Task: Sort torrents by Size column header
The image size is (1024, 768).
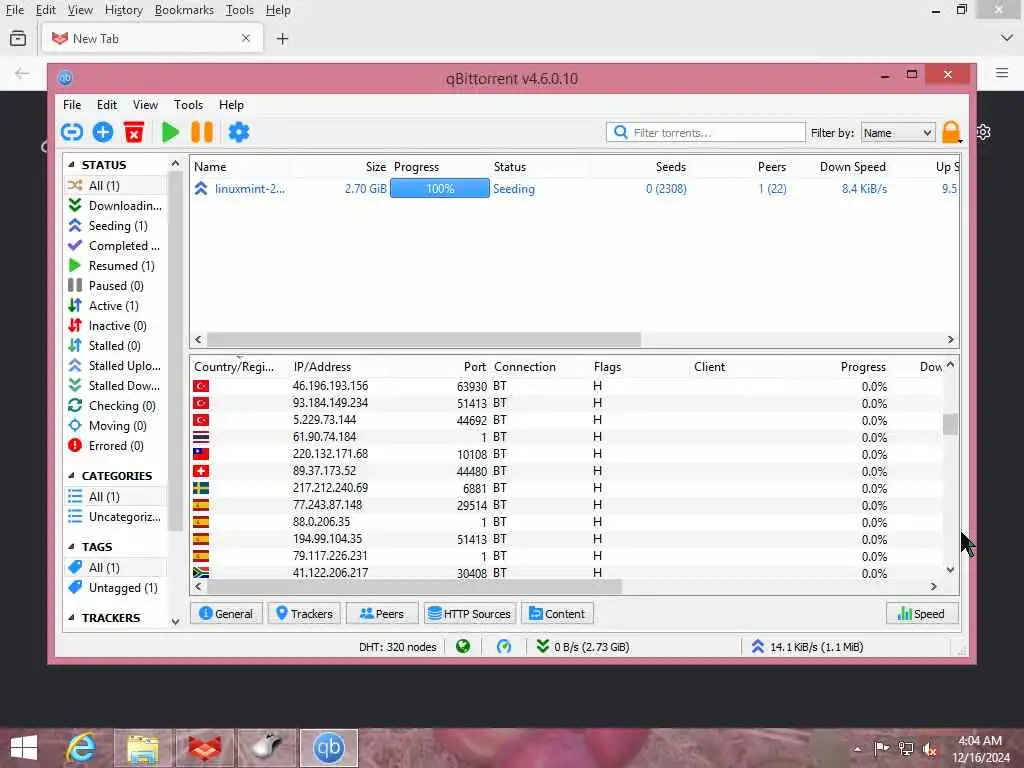Action: coord(376,167)
